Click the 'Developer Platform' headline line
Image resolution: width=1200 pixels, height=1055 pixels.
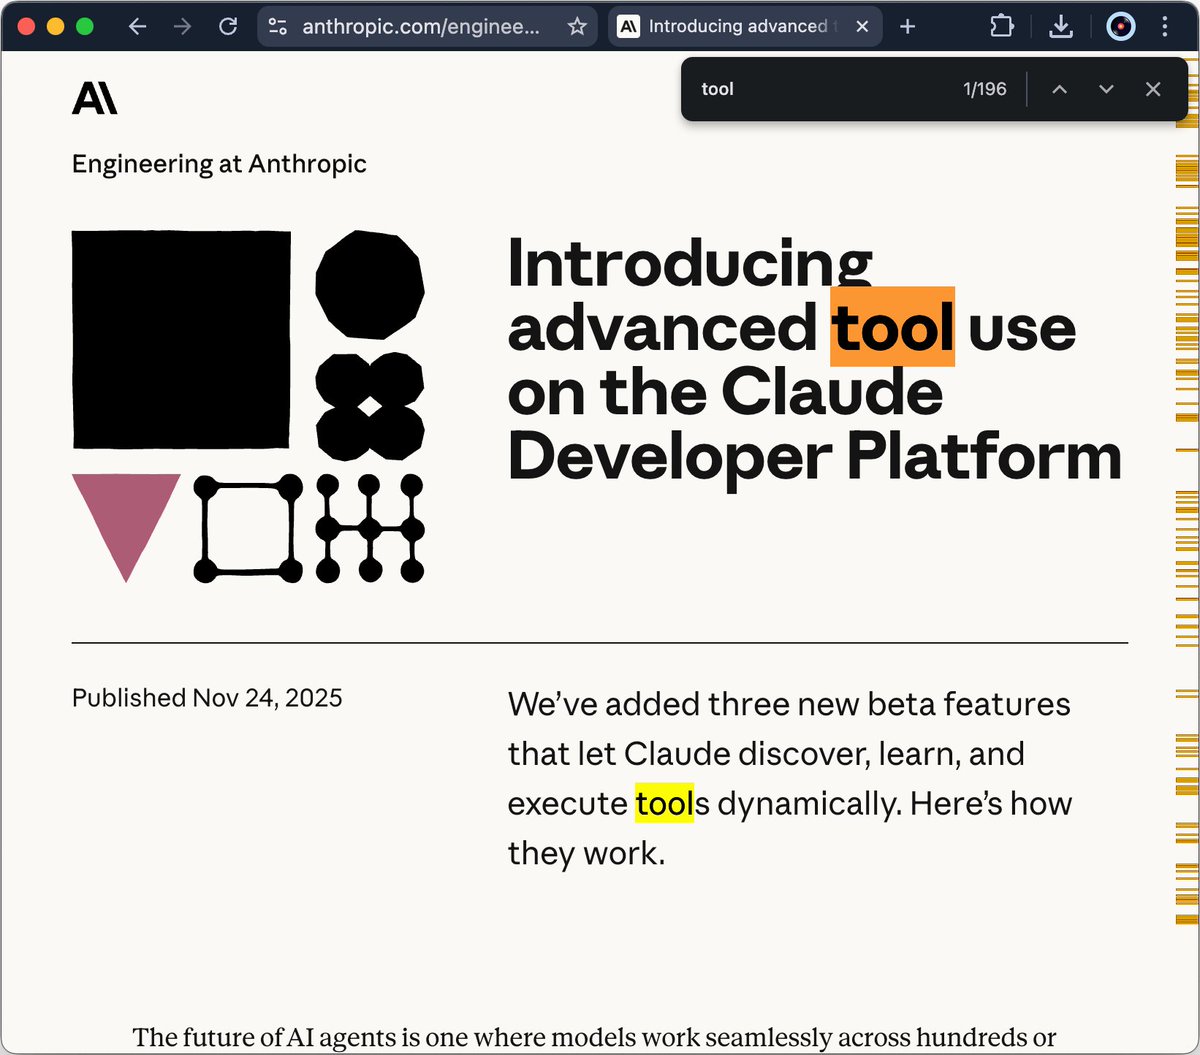click(815, 457)
